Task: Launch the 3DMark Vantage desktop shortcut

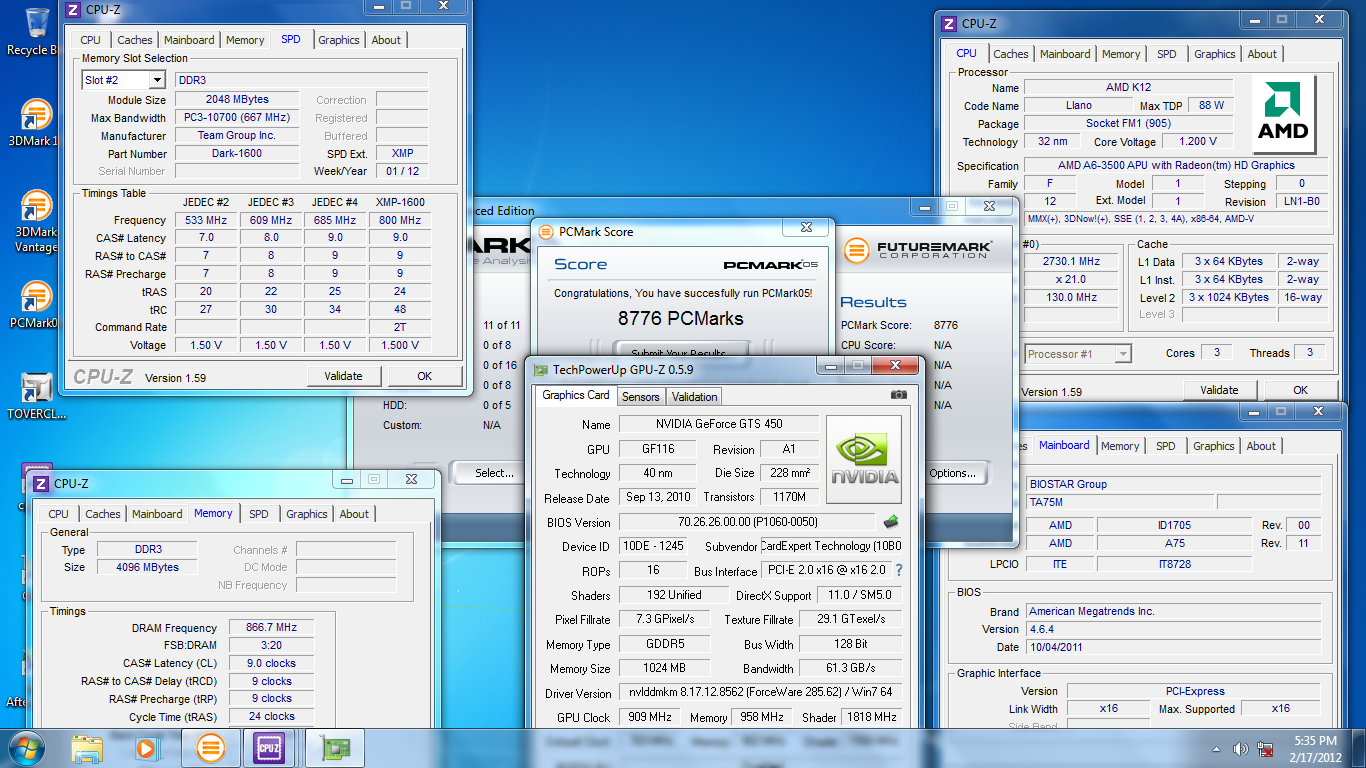Action: (35, 222)
